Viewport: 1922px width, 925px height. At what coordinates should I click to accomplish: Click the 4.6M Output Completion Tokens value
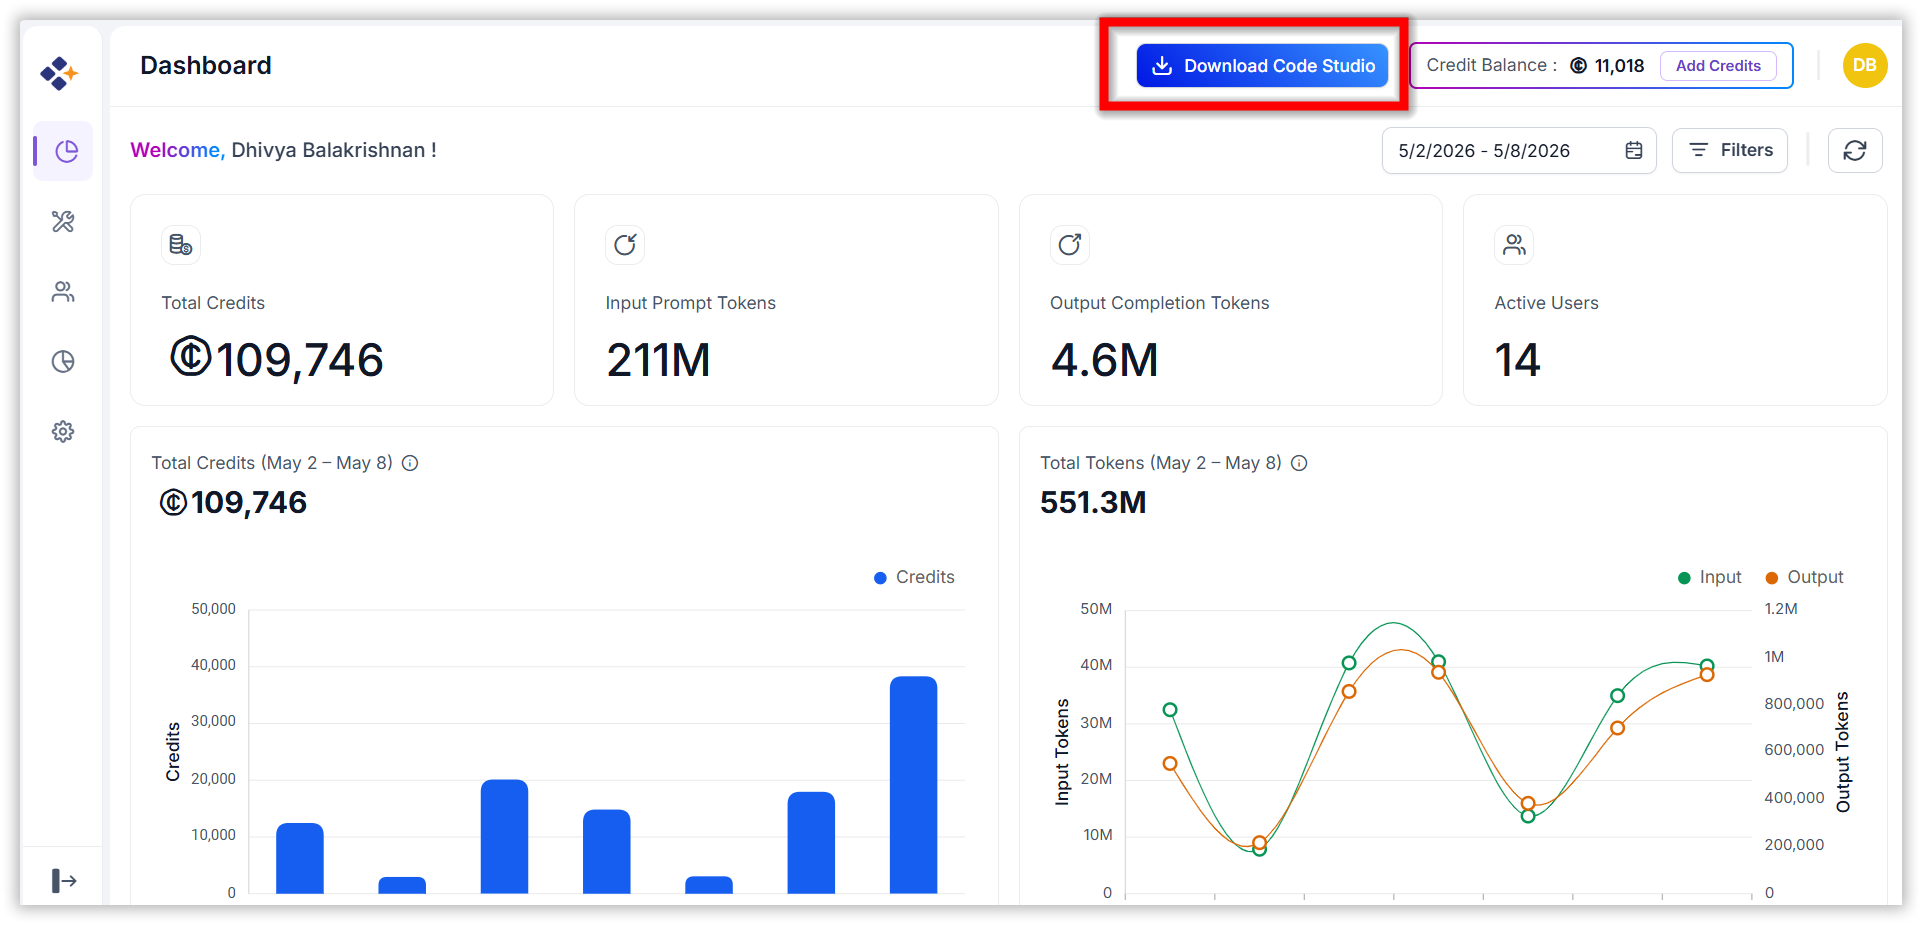[x=1104, y=359]
